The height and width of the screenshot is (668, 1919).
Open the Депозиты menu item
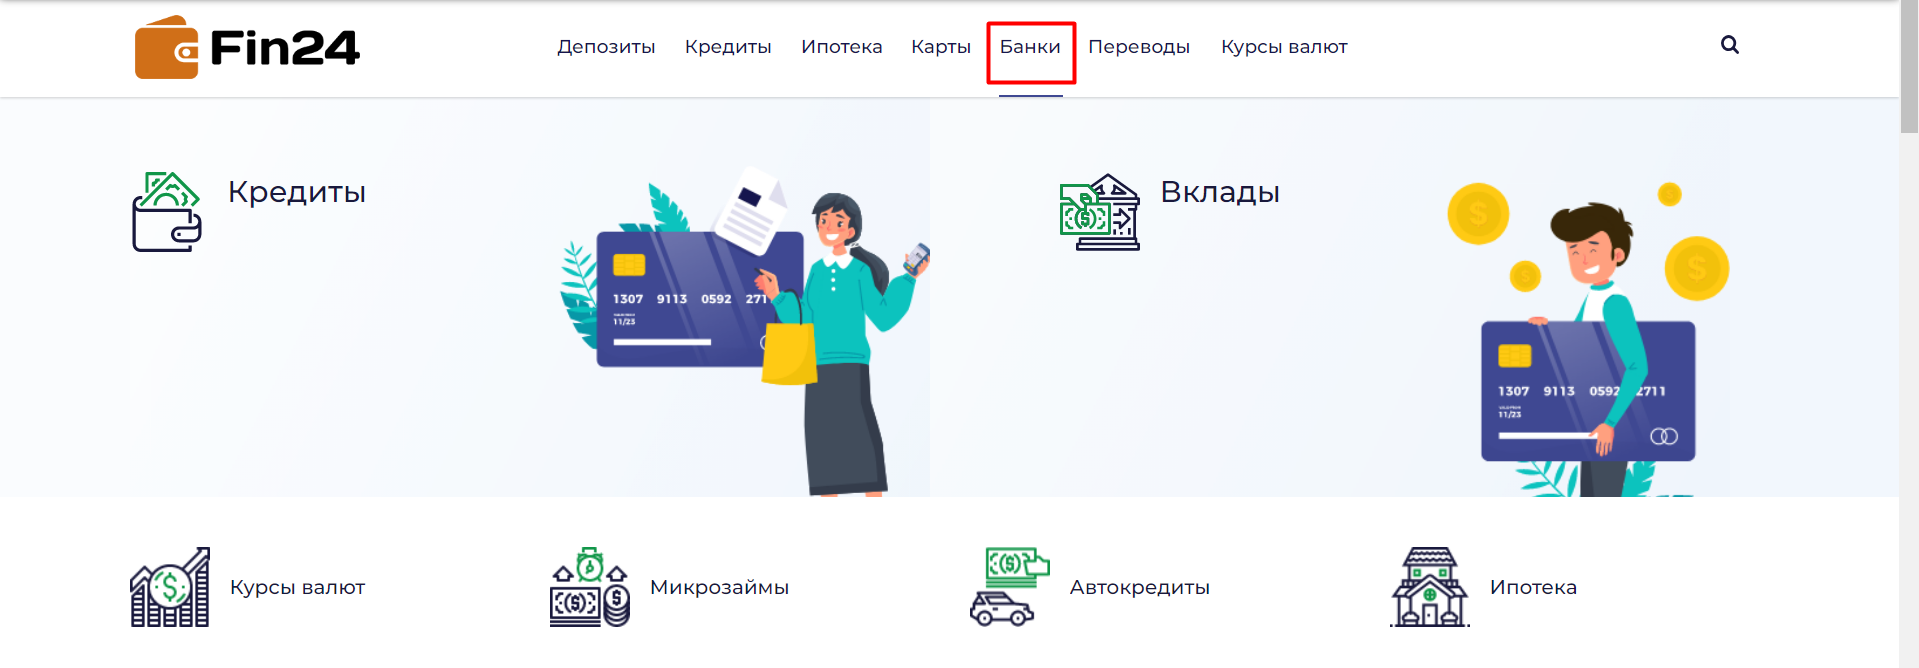(x=606, y=47)
